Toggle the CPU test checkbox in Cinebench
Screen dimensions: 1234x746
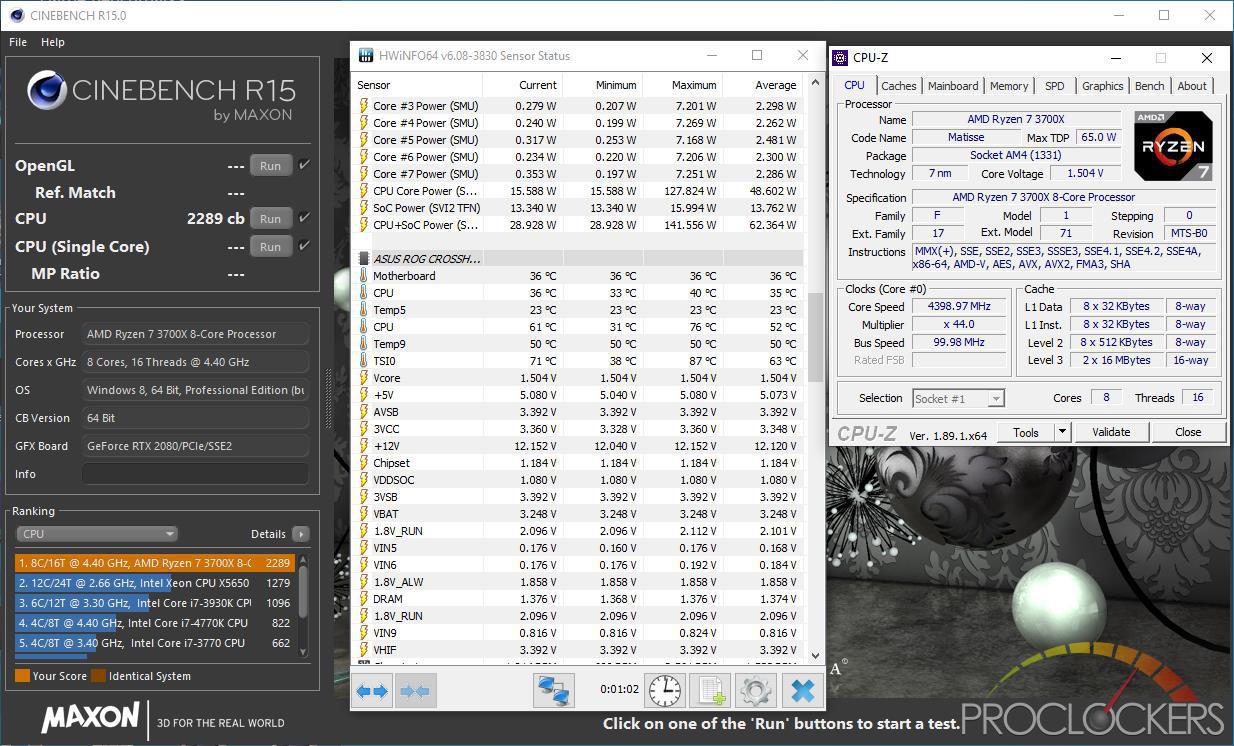304,218
